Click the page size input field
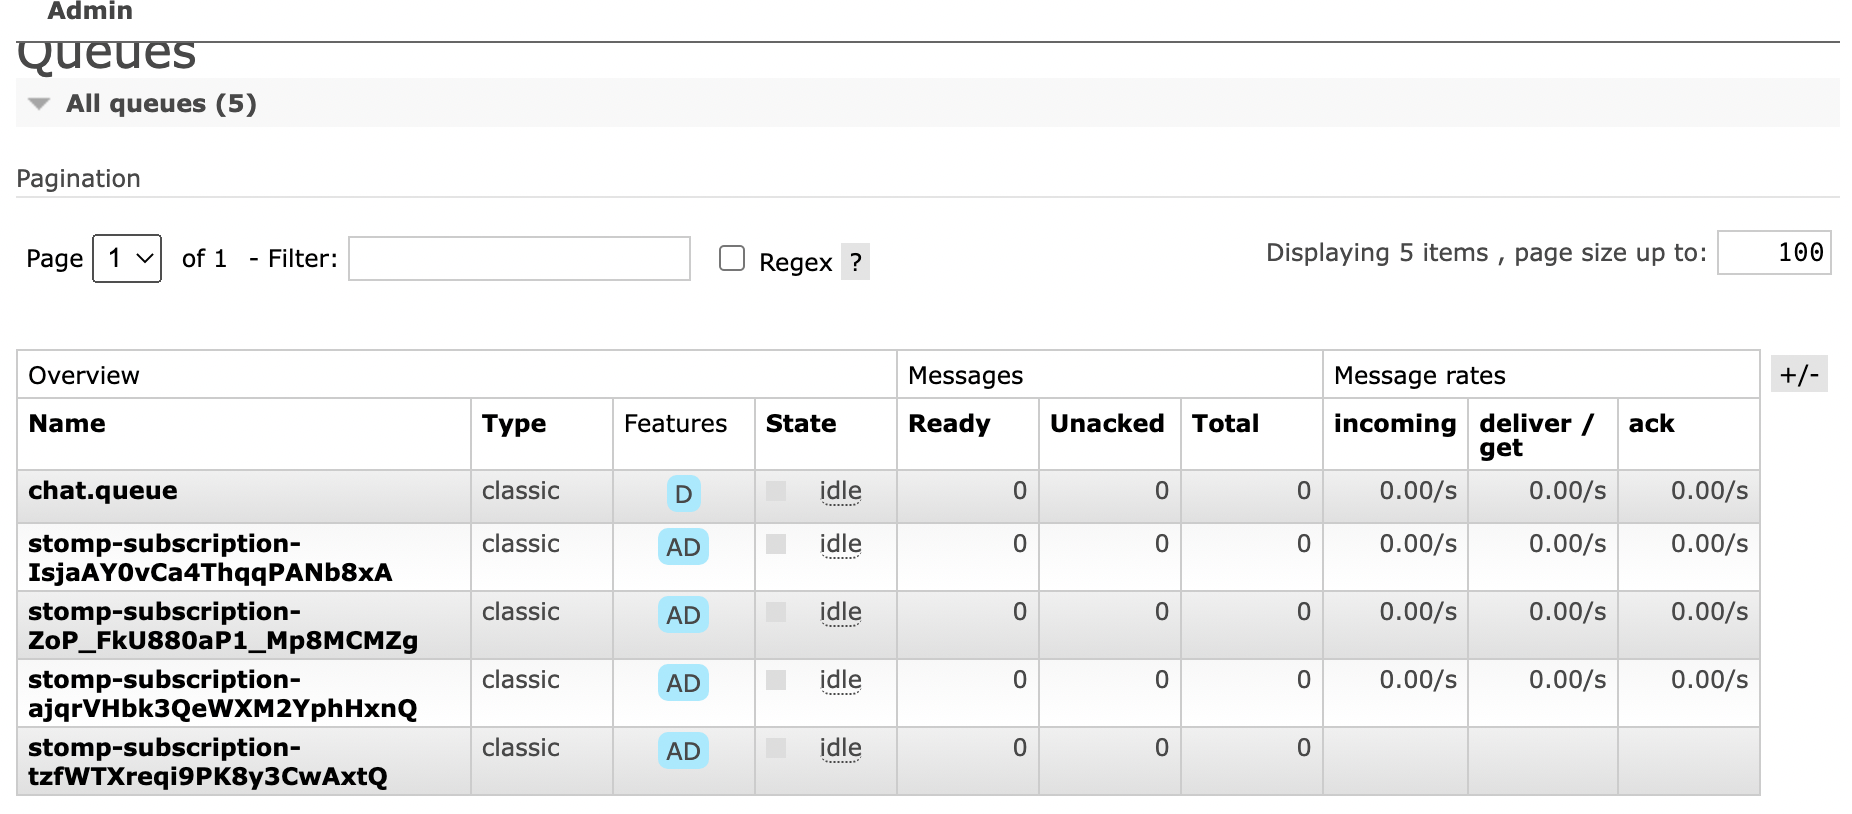 pyautogui.click(x=1774, y=252)
